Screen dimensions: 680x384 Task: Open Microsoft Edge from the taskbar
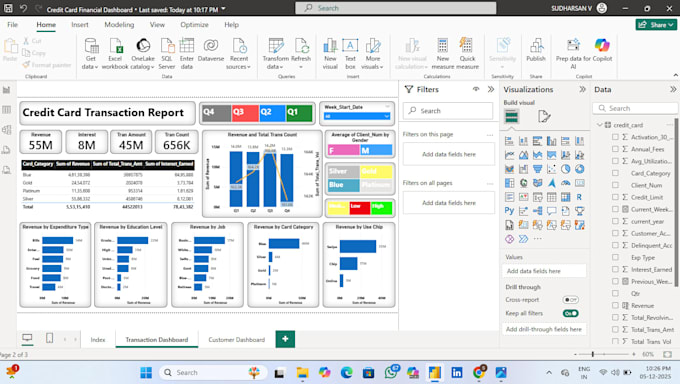(346, 372)
